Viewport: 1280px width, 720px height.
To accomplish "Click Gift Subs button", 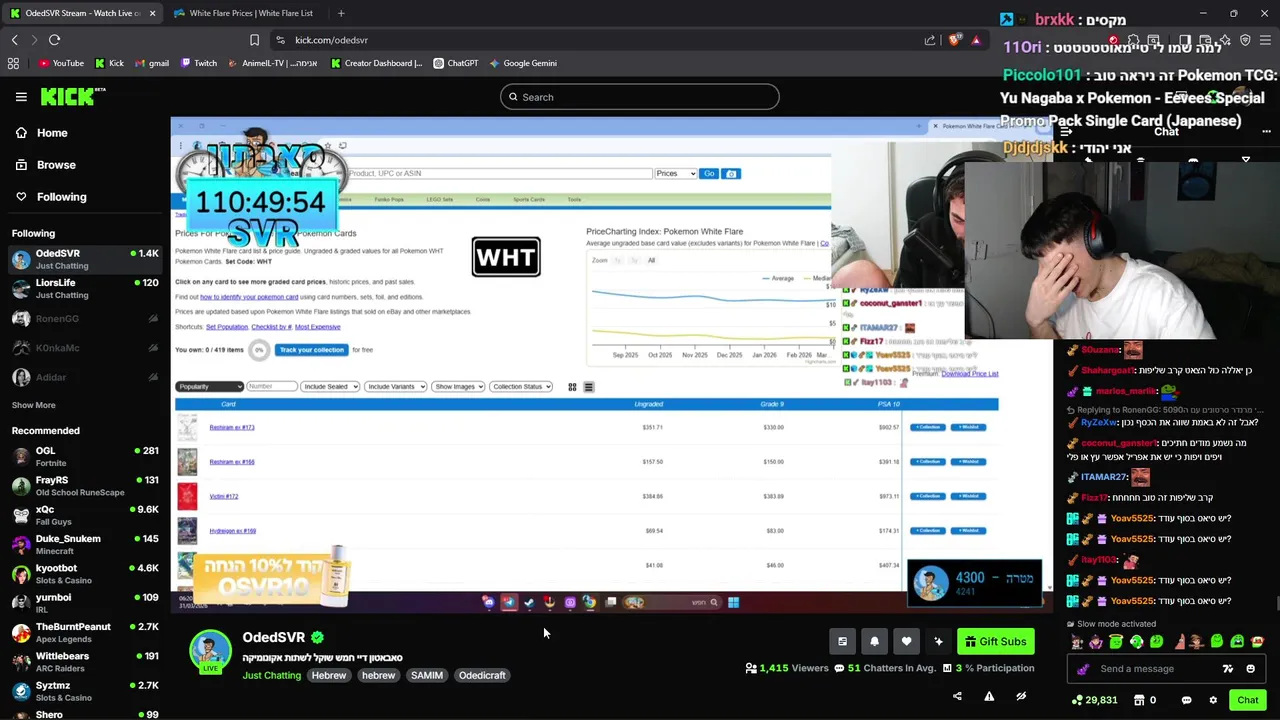I will click(x=995, y=642).
